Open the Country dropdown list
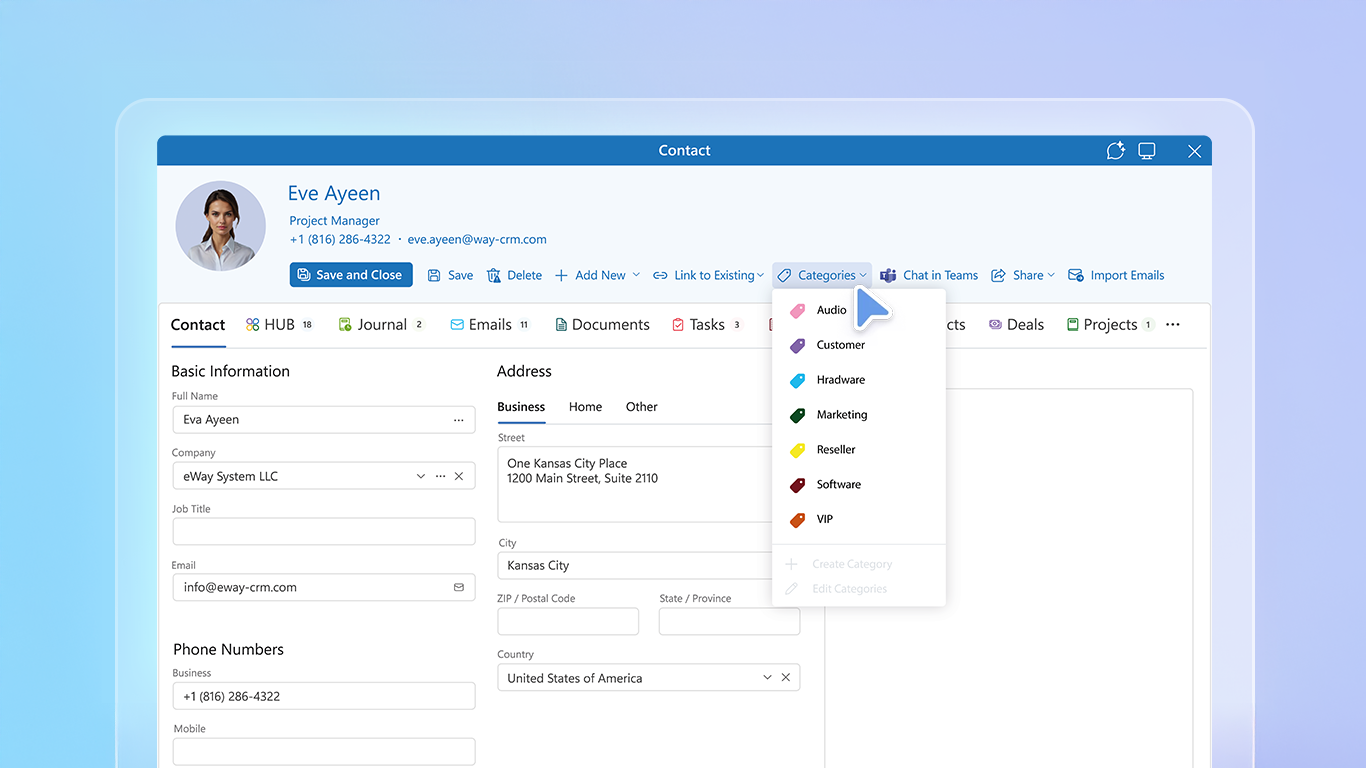 tap(767, 678)
